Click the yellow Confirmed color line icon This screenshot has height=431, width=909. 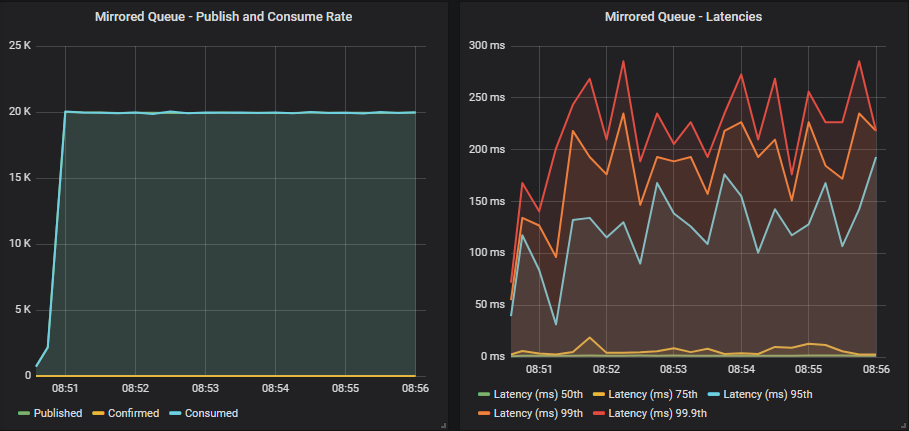click(98, 413)
